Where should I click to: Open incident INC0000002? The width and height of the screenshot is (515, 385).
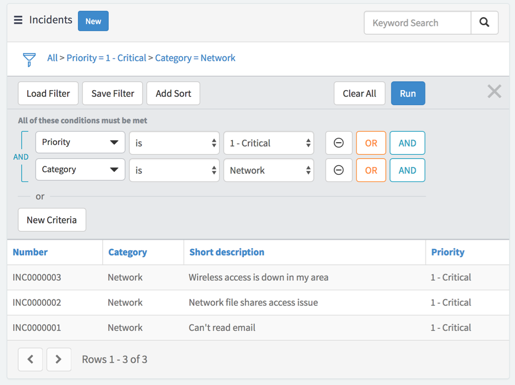[37, 303]
